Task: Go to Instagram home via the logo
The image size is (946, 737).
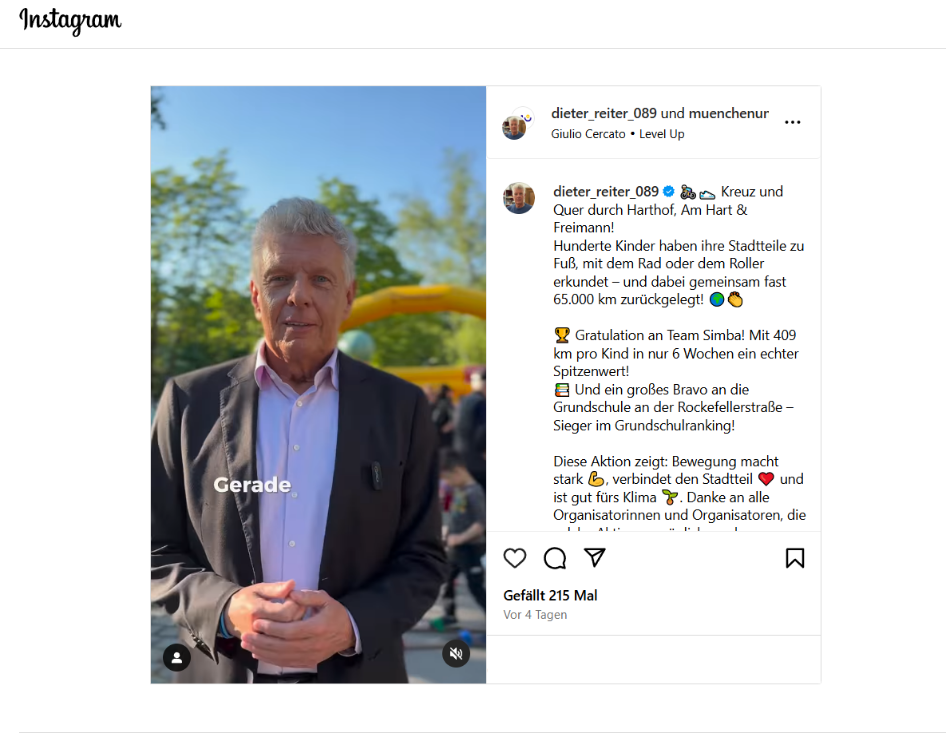Action: (71, 21)
